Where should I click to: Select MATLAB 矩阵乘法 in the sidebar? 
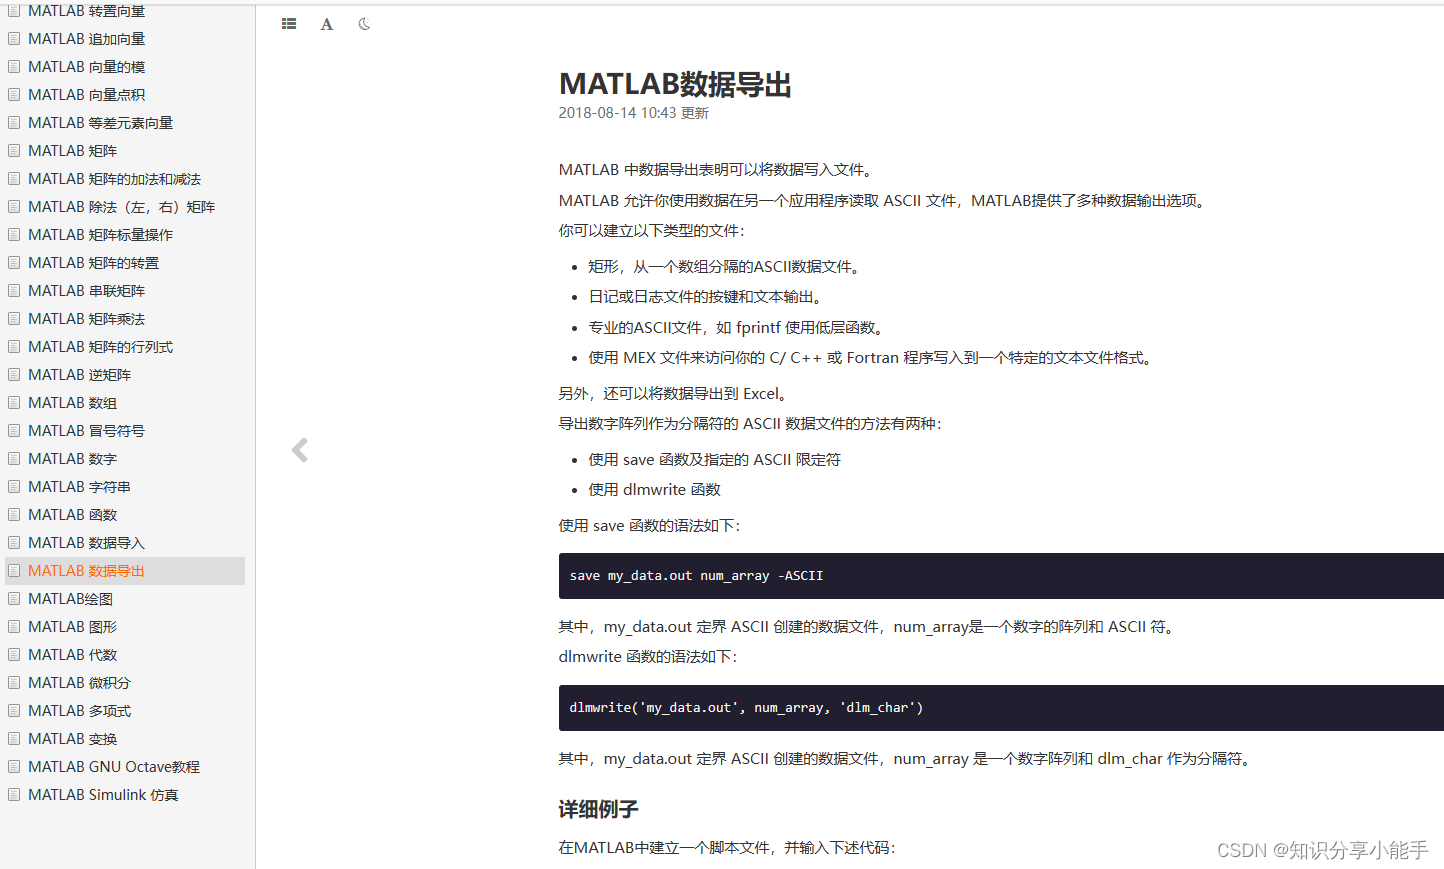86,319
